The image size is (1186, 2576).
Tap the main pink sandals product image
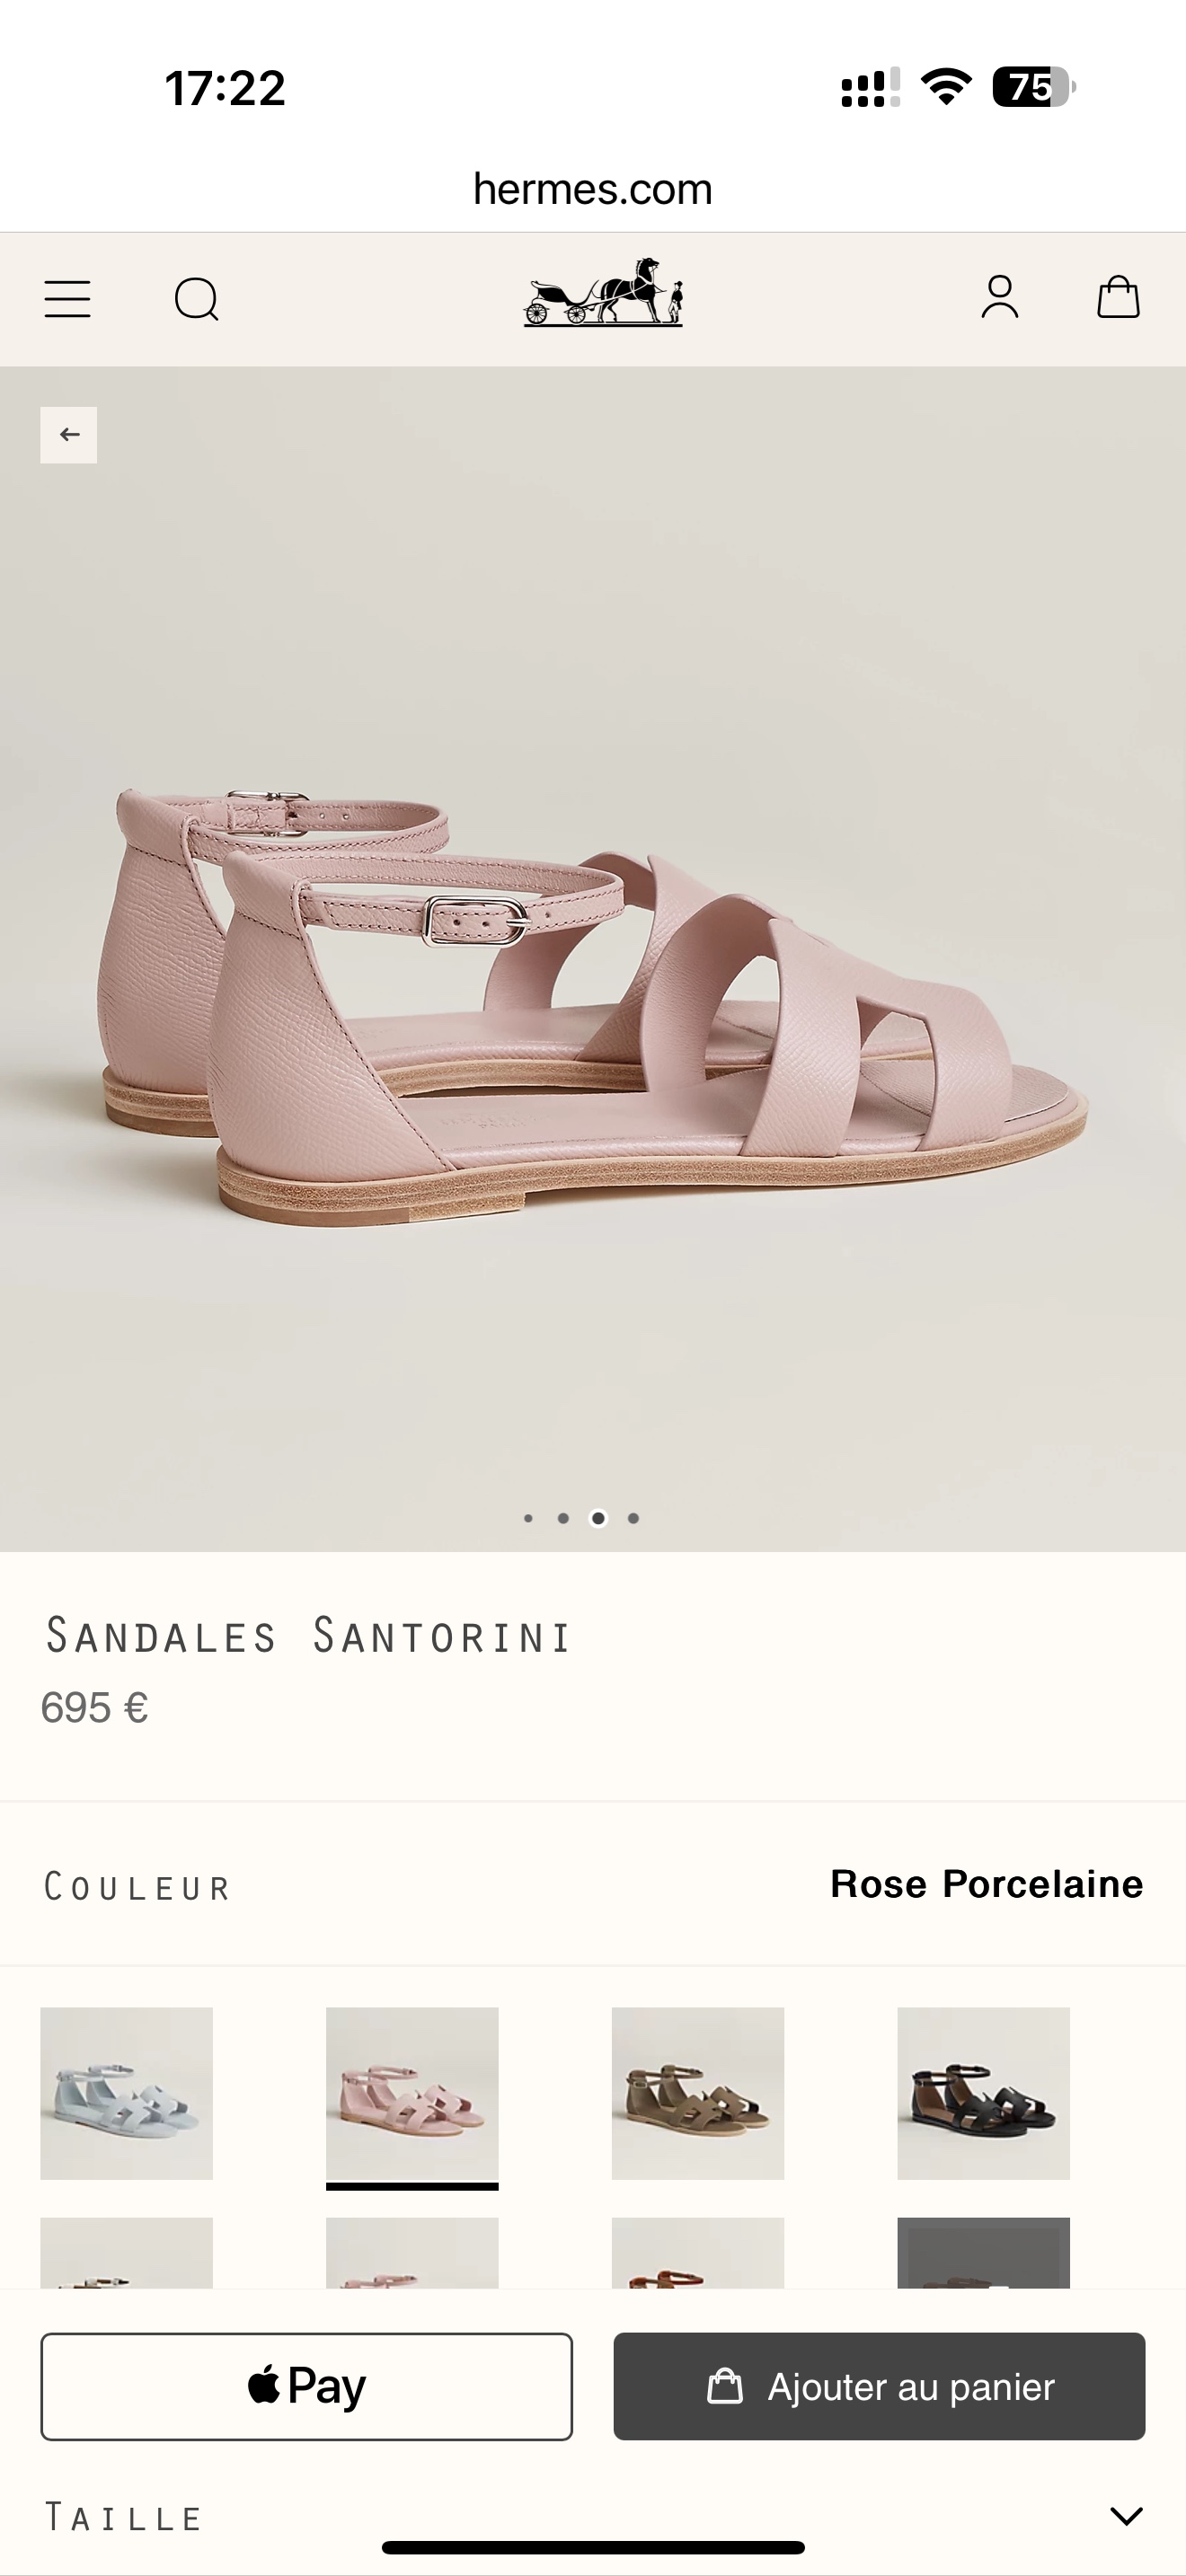tap(593, 958)
